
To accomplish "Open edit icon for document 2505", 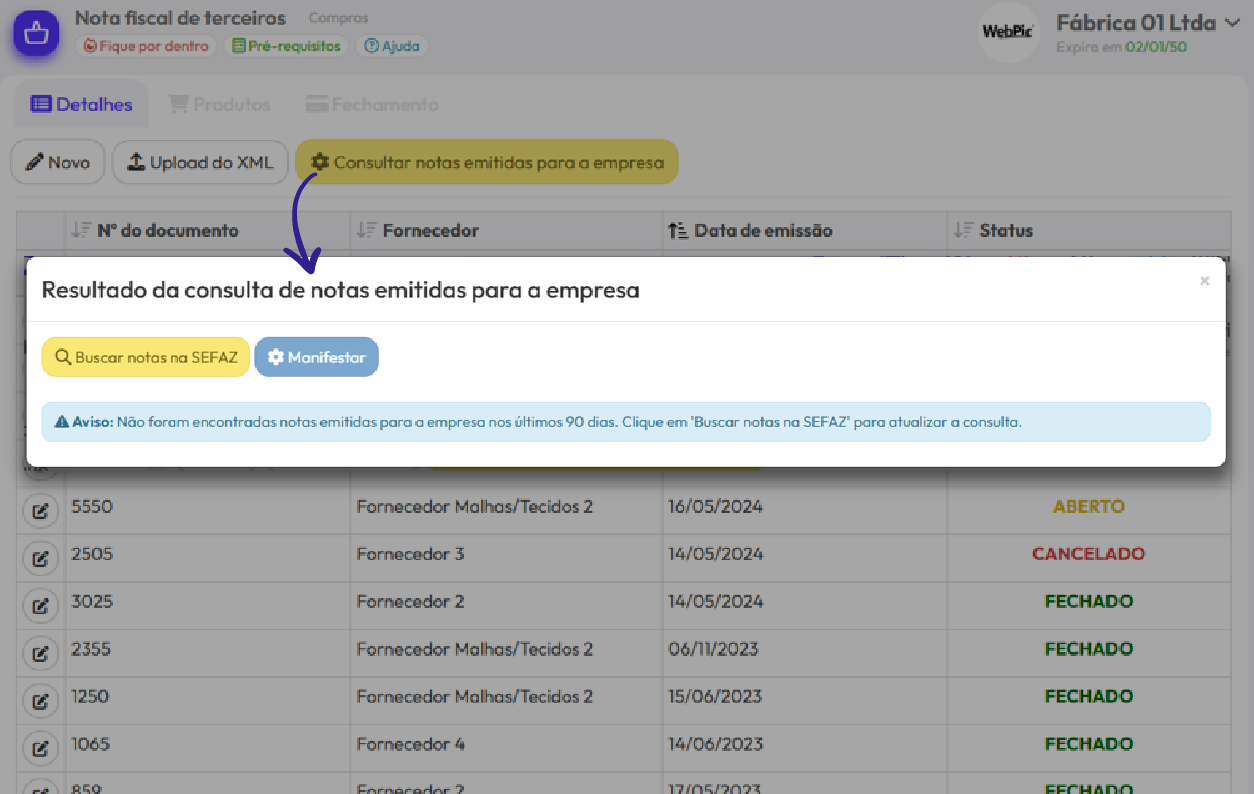I will tap(39, 557).
